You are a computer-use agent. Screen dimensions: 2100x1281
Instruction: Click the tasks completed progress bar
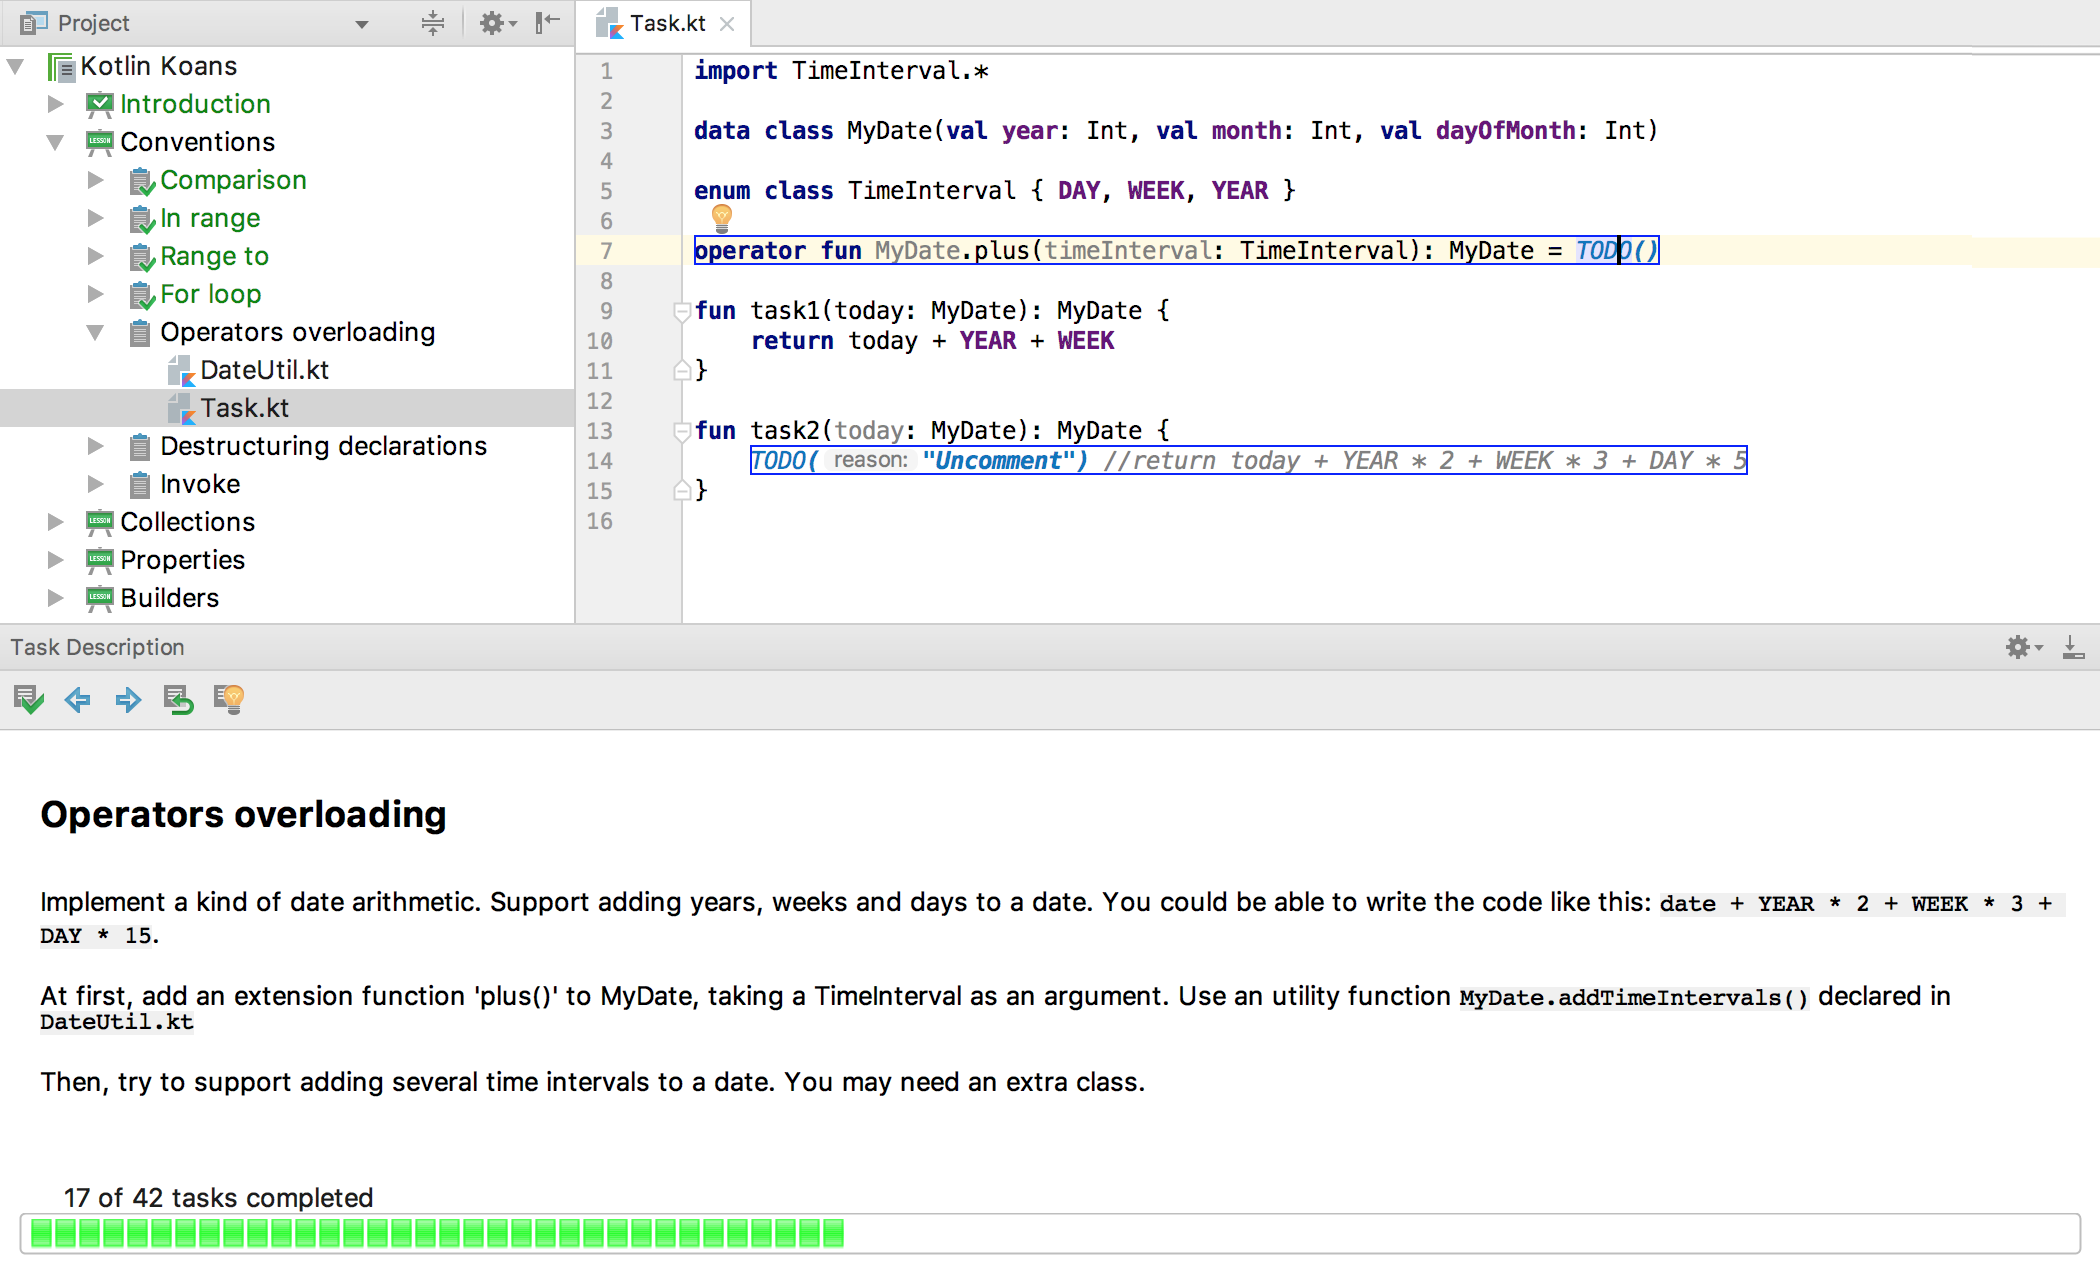(x=1050, y=1233)
